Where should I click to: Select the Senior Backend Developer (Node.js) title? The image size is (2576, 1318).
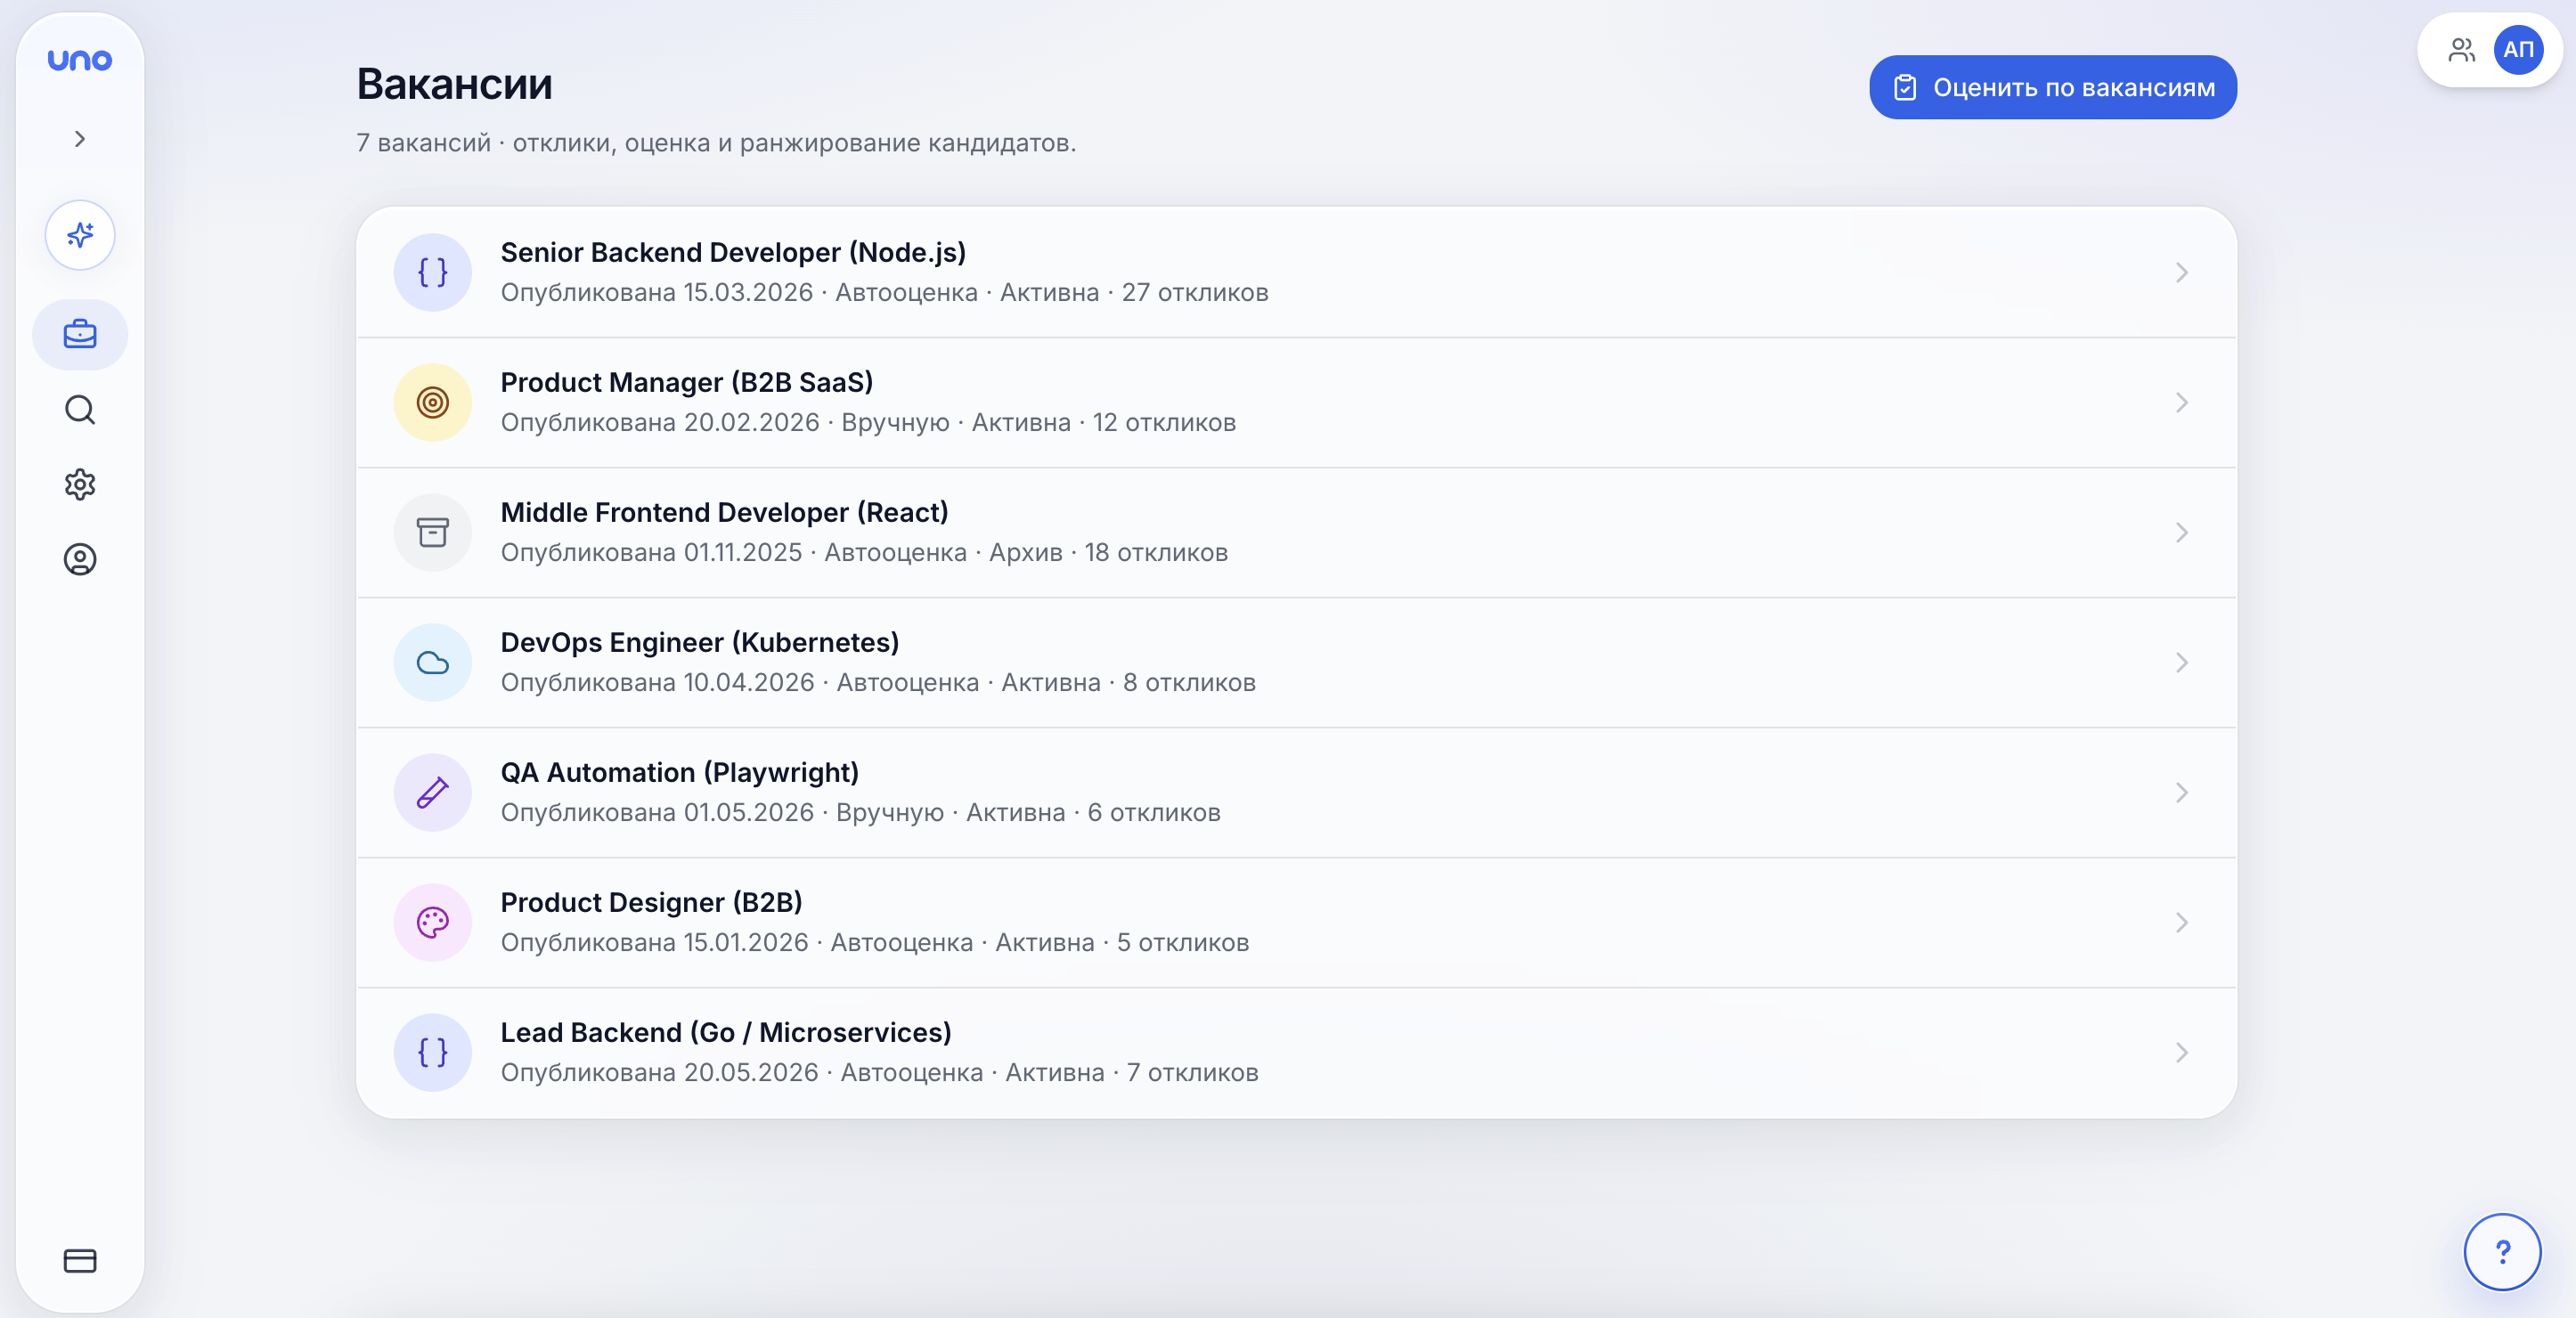733,252
